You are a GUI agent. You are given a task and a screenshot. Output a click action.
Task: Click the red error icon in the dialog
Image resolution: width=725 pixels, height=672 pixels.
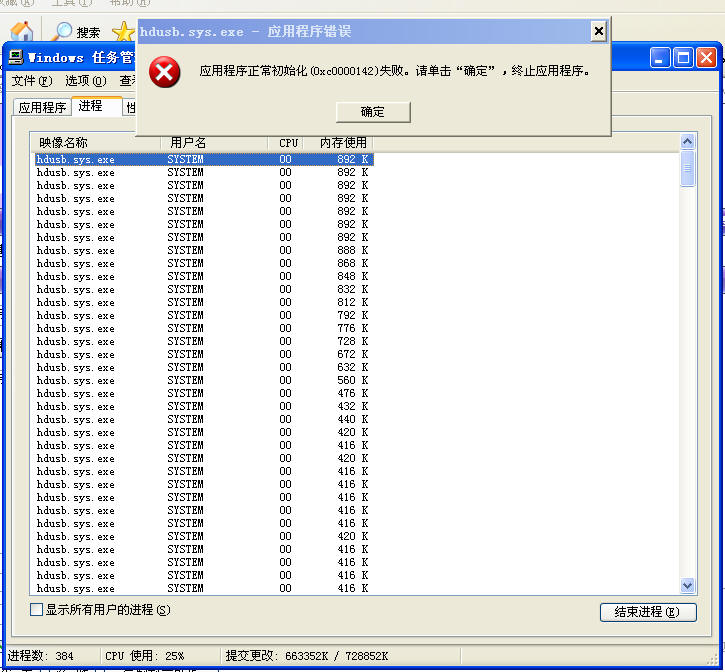164,72
